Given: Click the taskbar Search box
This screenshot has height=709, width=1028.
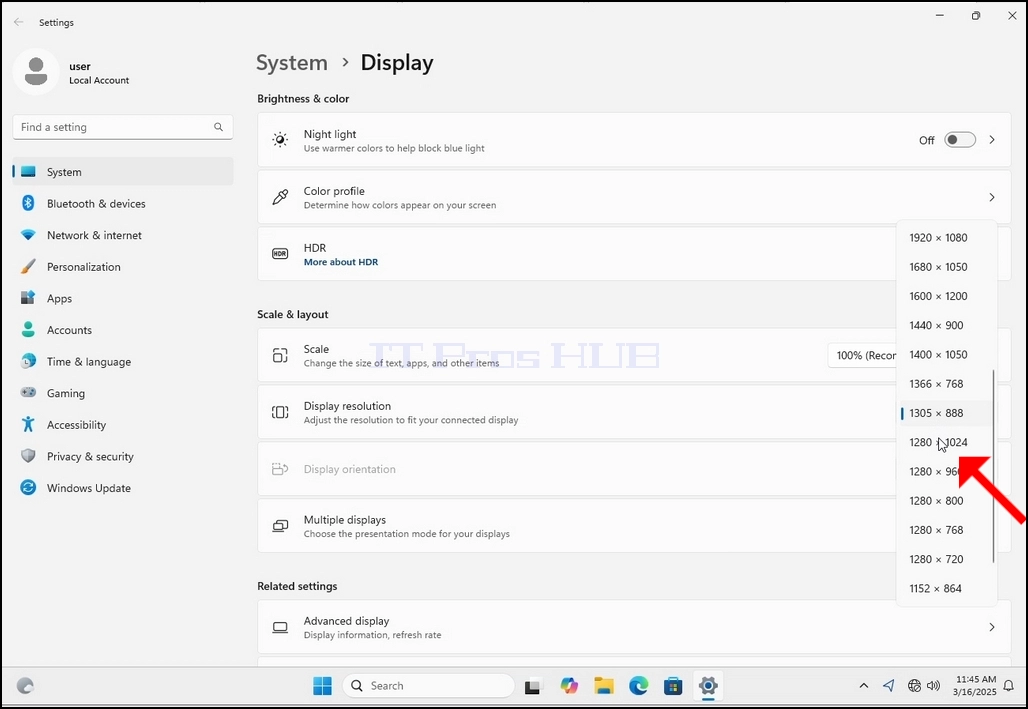Looking at the screenshot, I should tap(428, 686).
